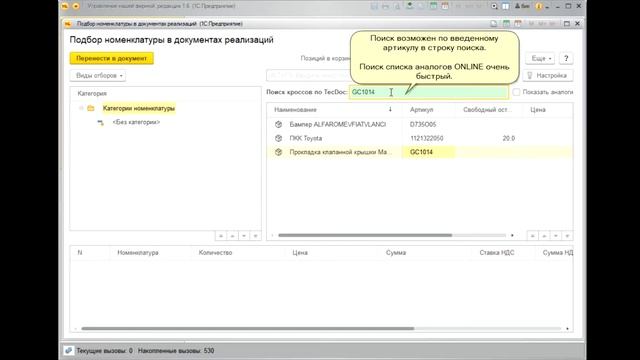Open the 'Еще' menu dropdown
The image size is (640, 360).
point(540,58)
